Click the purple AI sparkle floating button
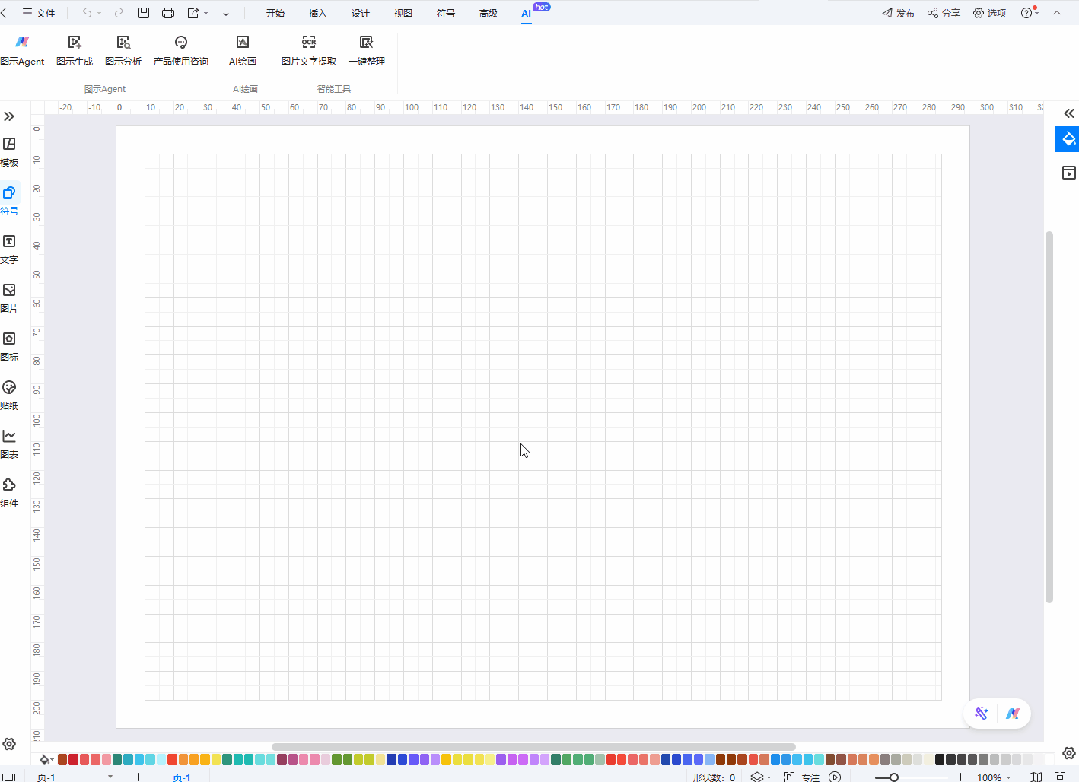 coord(981,713)
